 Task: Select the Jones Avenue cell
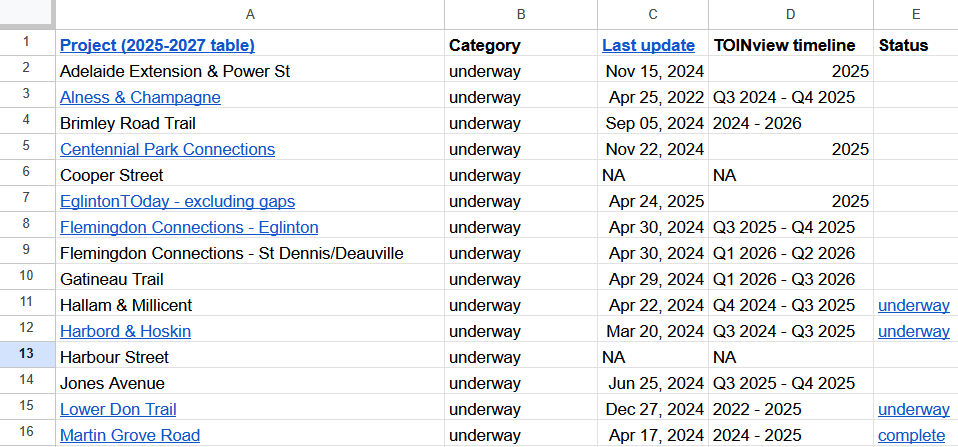pyautogui.click(x=250, y=383)
